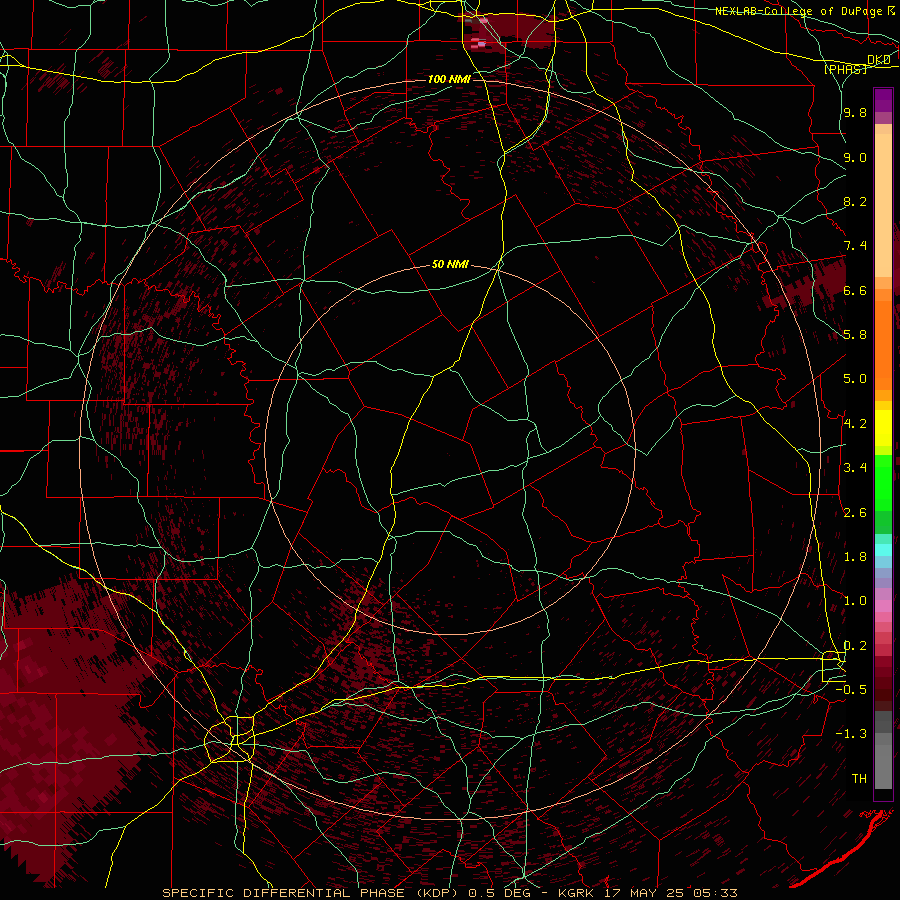The image size is (900, 900).
Task: Click the 0.2 value on the color scale
Action: tap(855, 646)
